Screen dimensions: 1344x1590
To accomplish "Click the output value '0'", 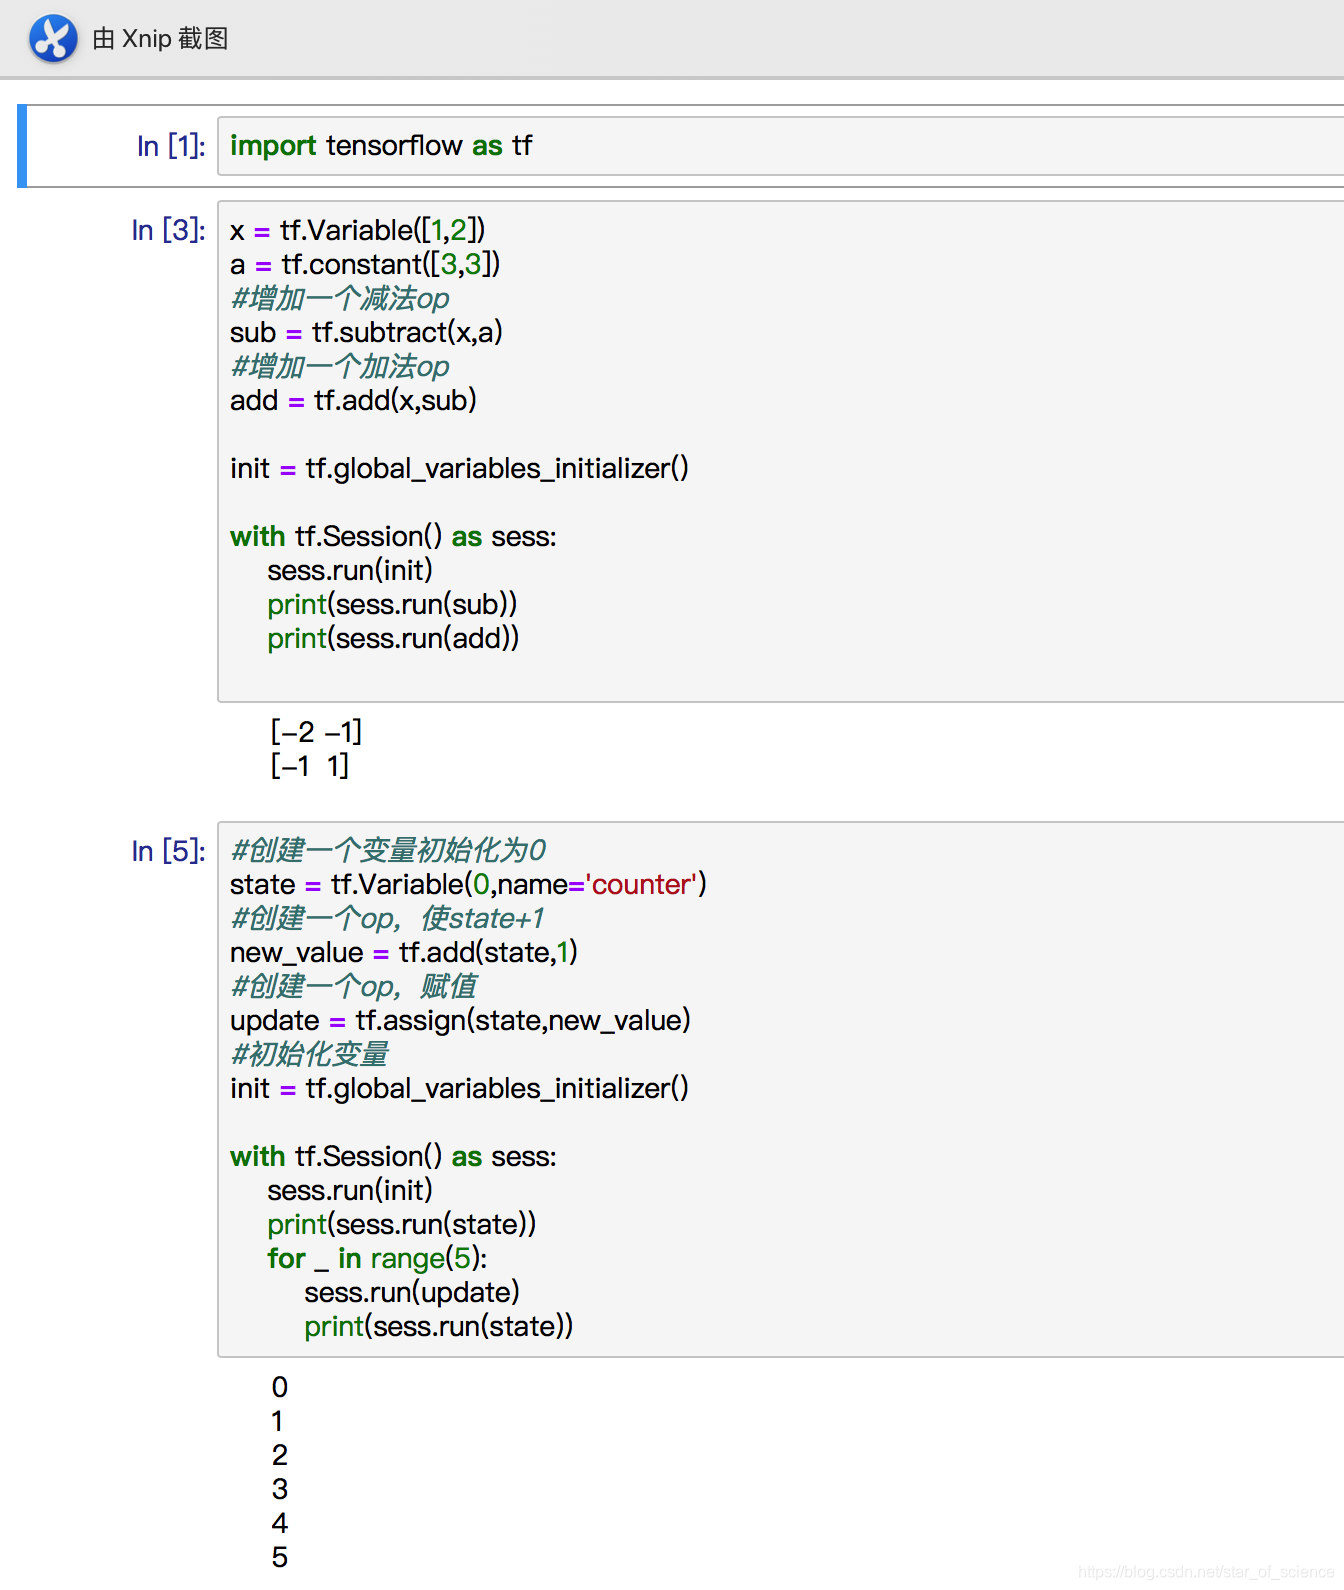I will coord(280,1387).
